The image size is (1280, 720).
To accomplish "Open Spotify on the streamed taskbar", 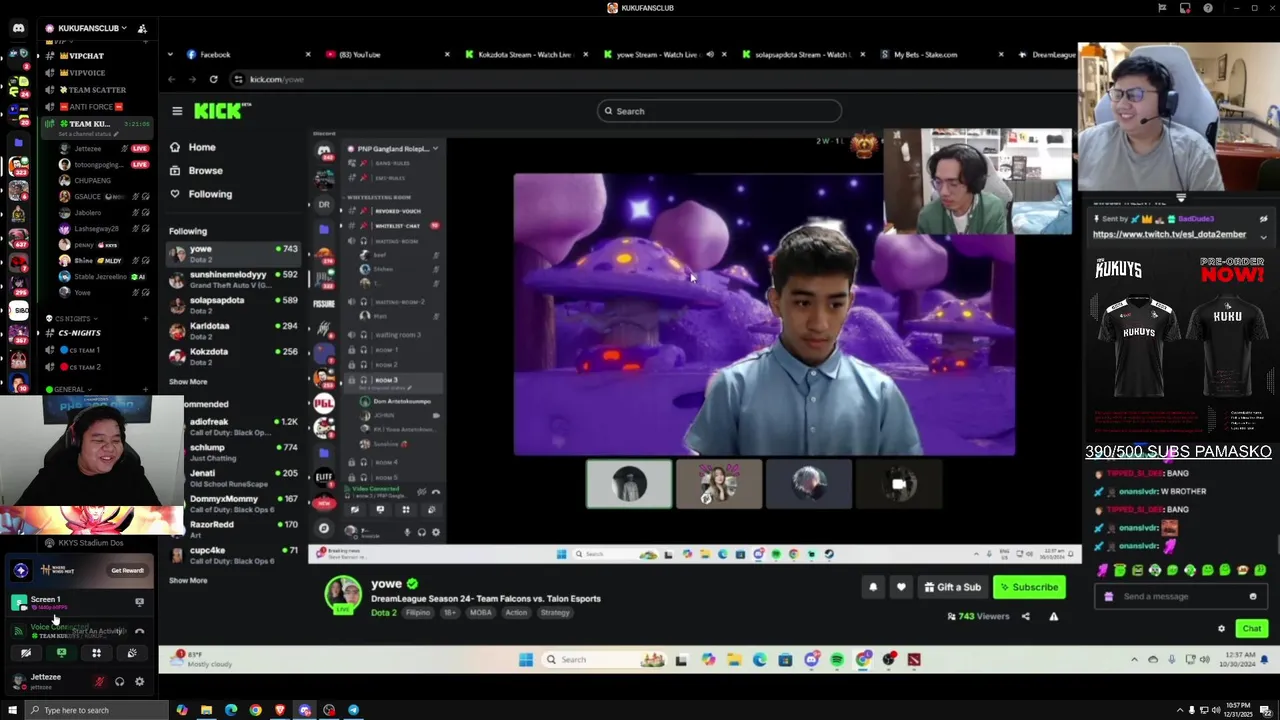I will point(837,660).
